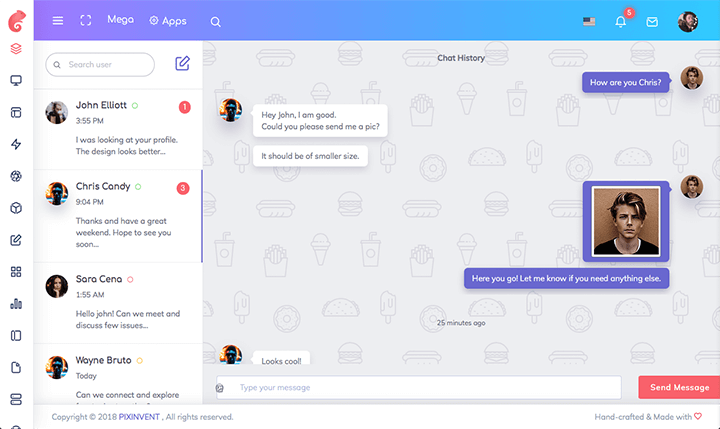Click sender avatar beside 'How are you Chris?'
The image size is (720, 429).
pos(692,78)
